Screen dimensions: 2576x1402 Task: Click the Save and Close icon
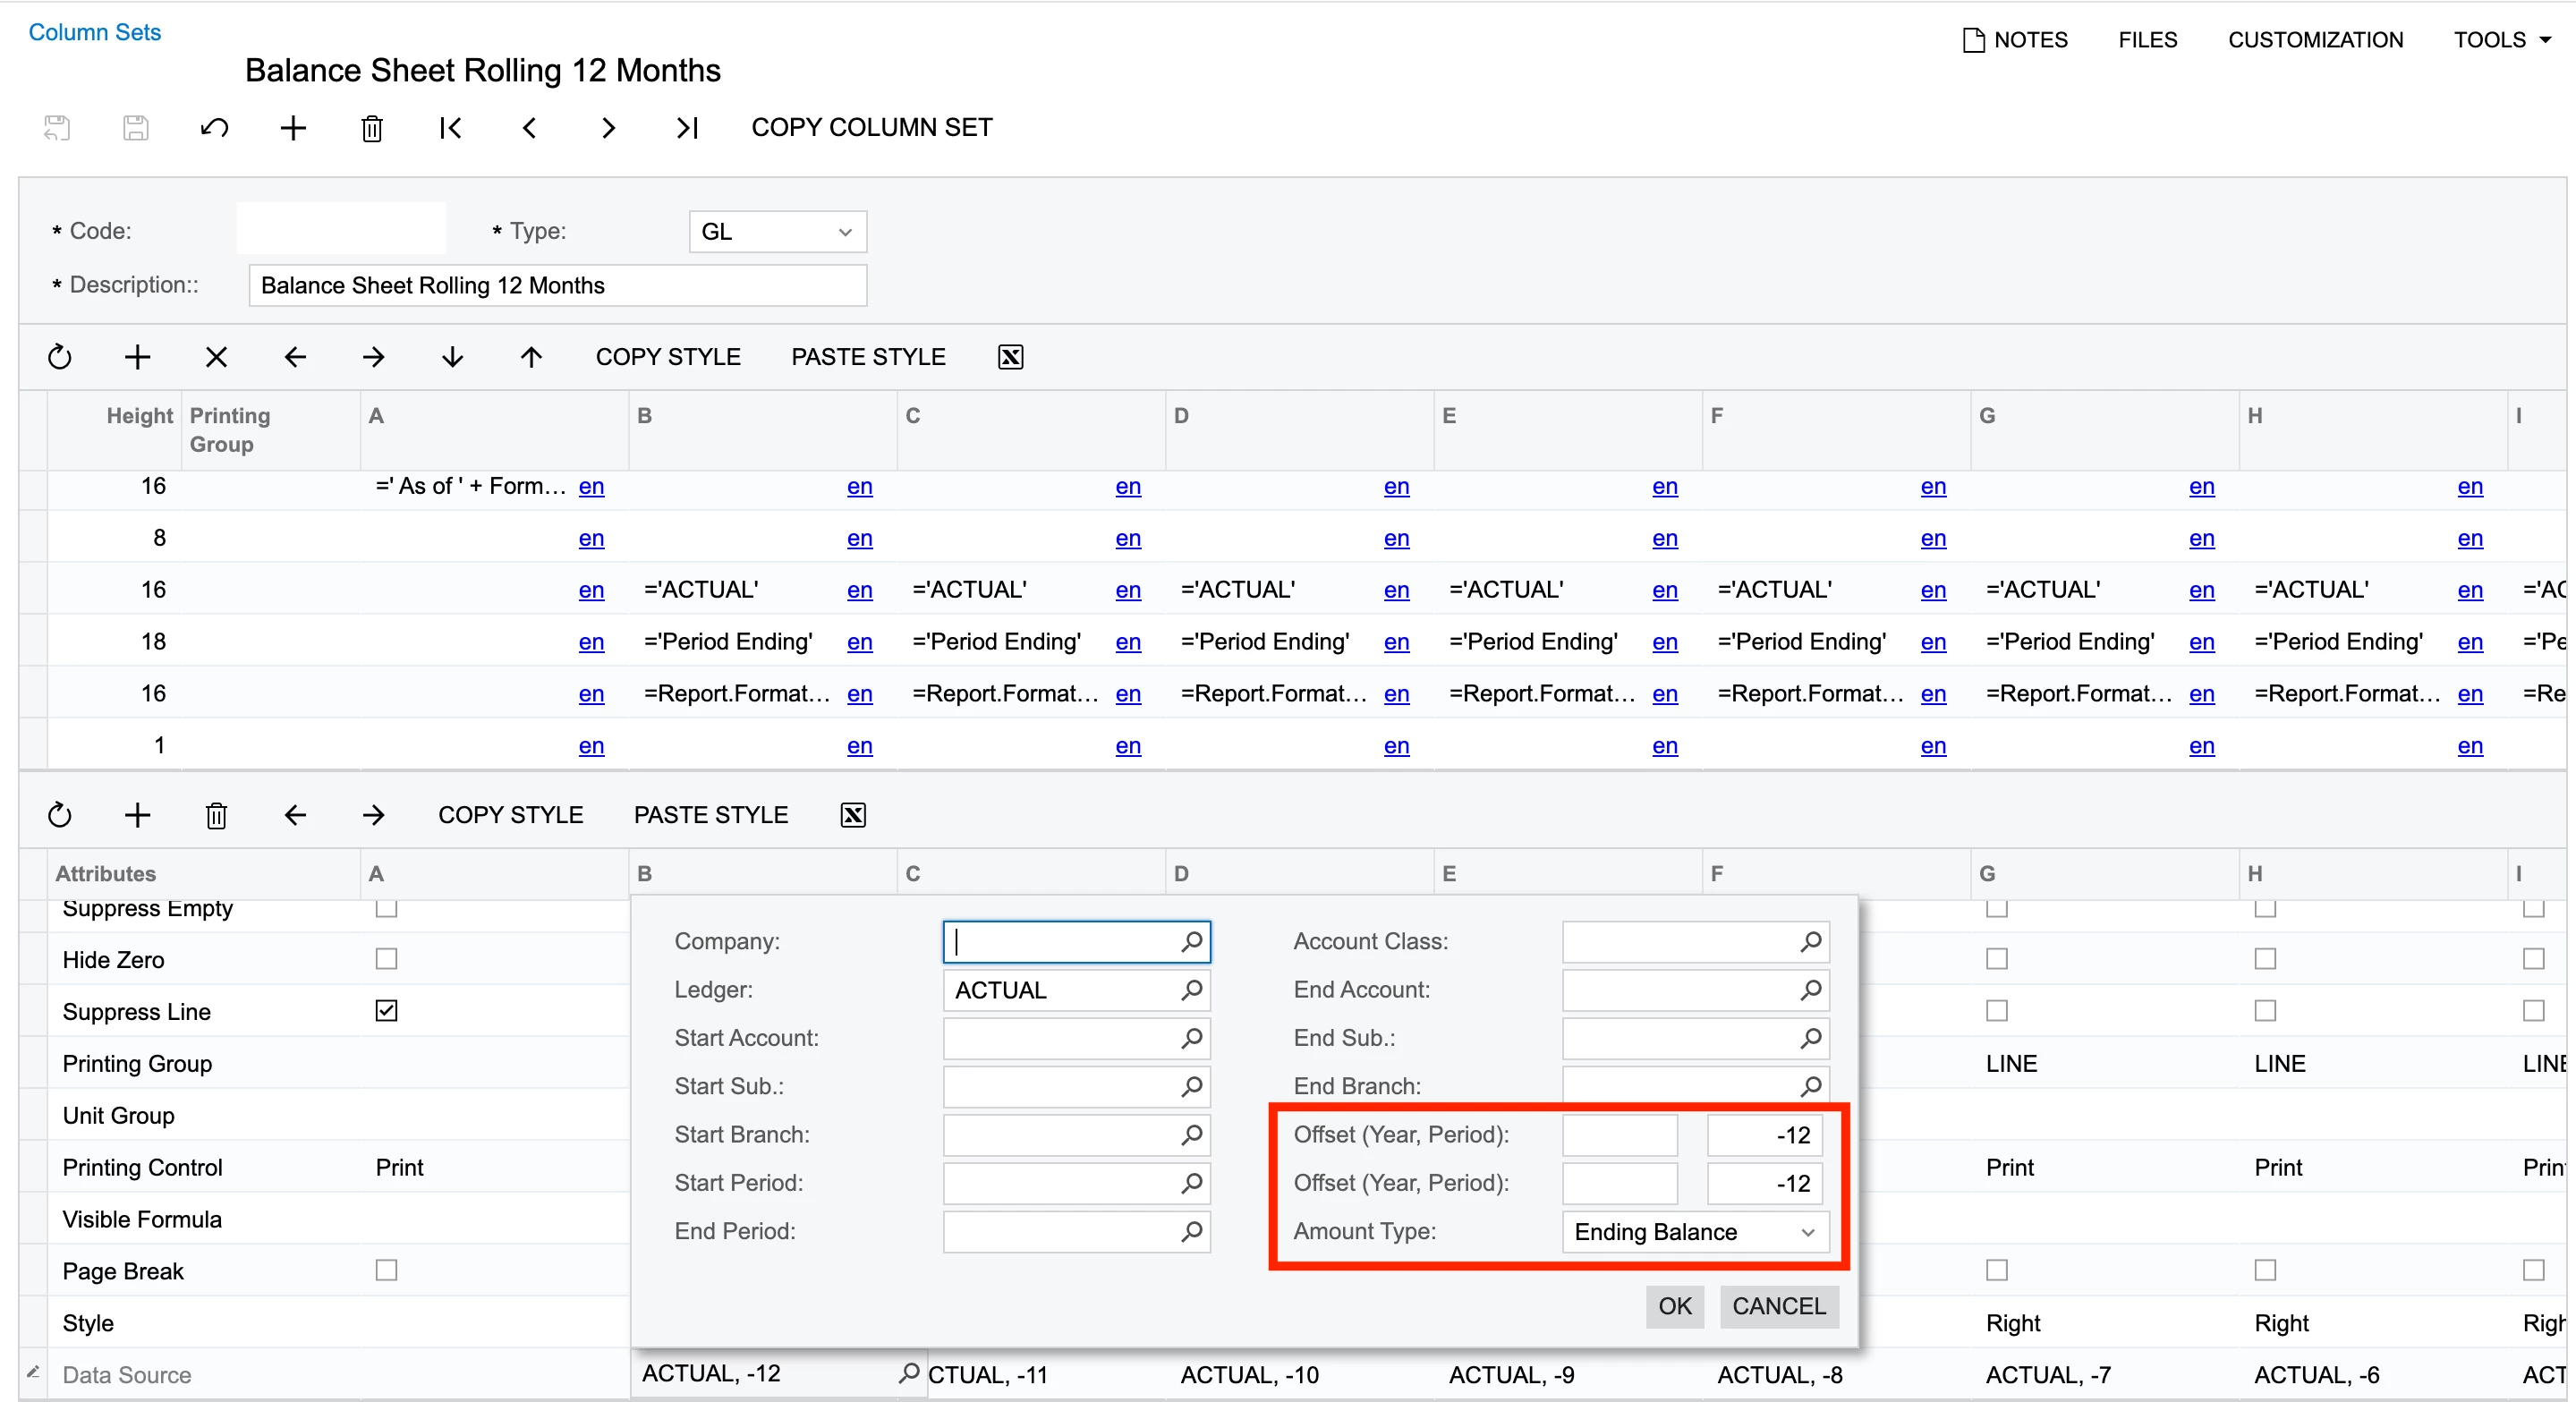coord(57,128)
